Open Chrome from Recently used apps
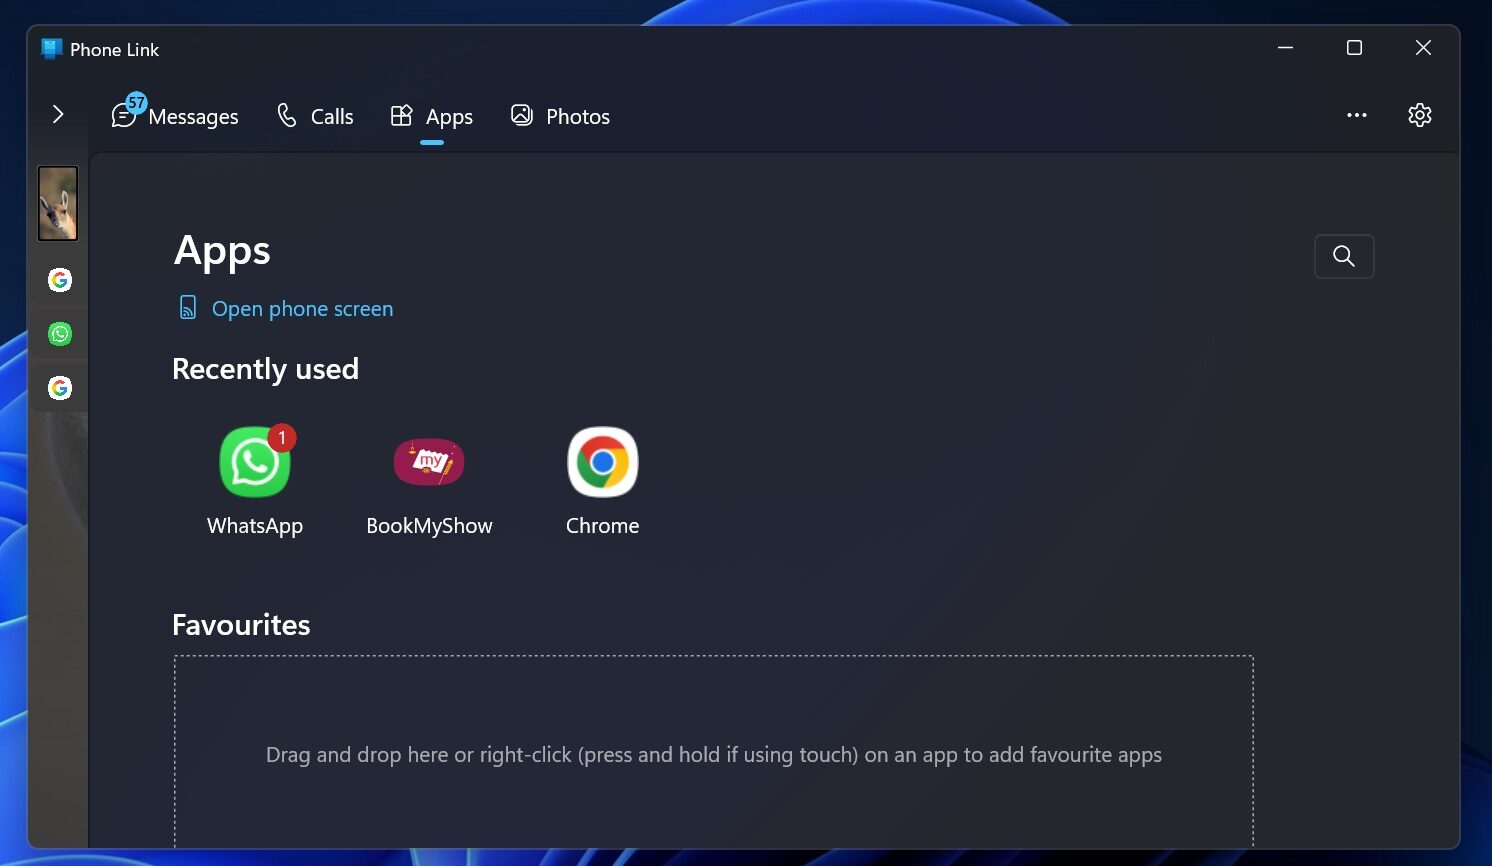 [602, 463]
